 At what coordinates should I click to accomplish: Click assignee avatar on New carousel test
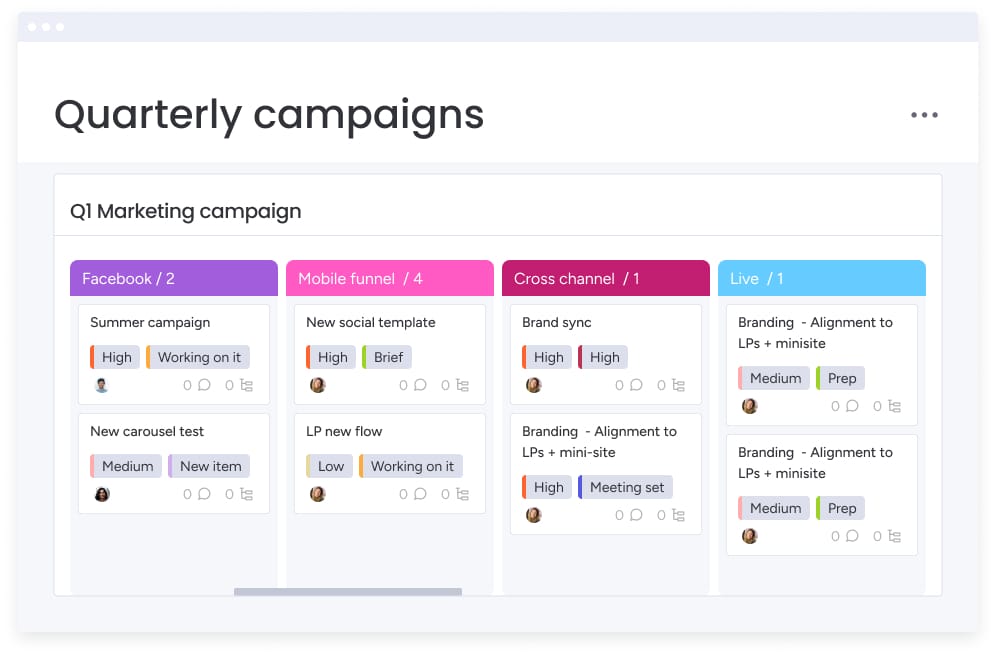[102, 494]
